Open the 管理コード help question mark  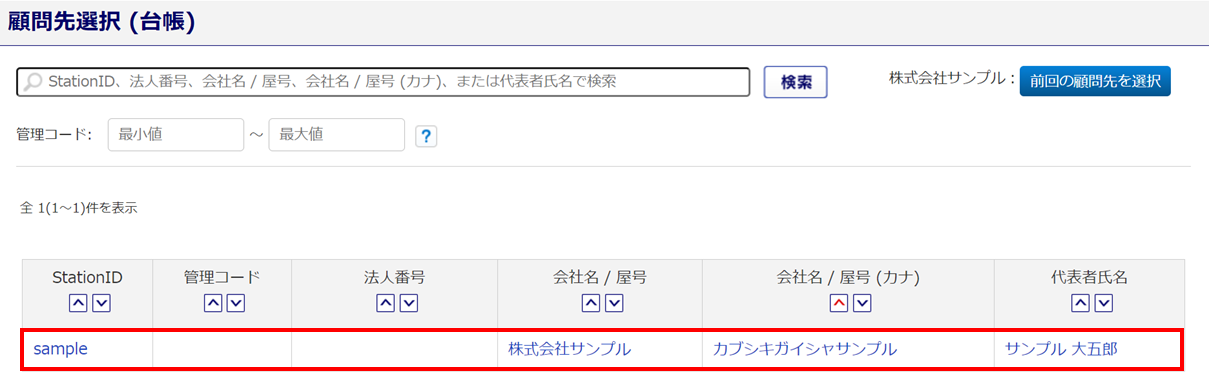[x=427, y=136]
